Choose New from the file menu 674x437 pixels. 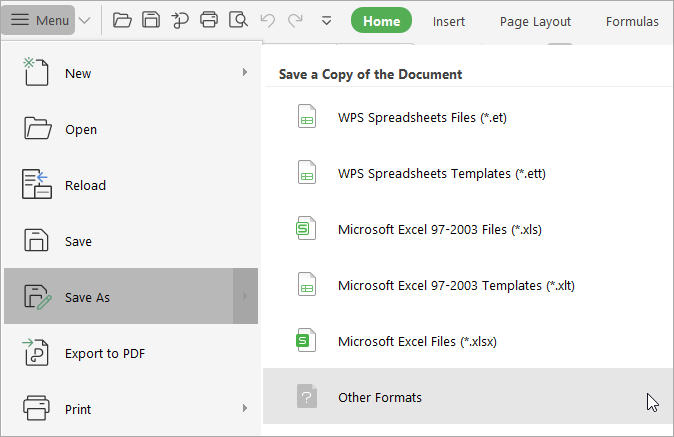[x=131, y=73]
